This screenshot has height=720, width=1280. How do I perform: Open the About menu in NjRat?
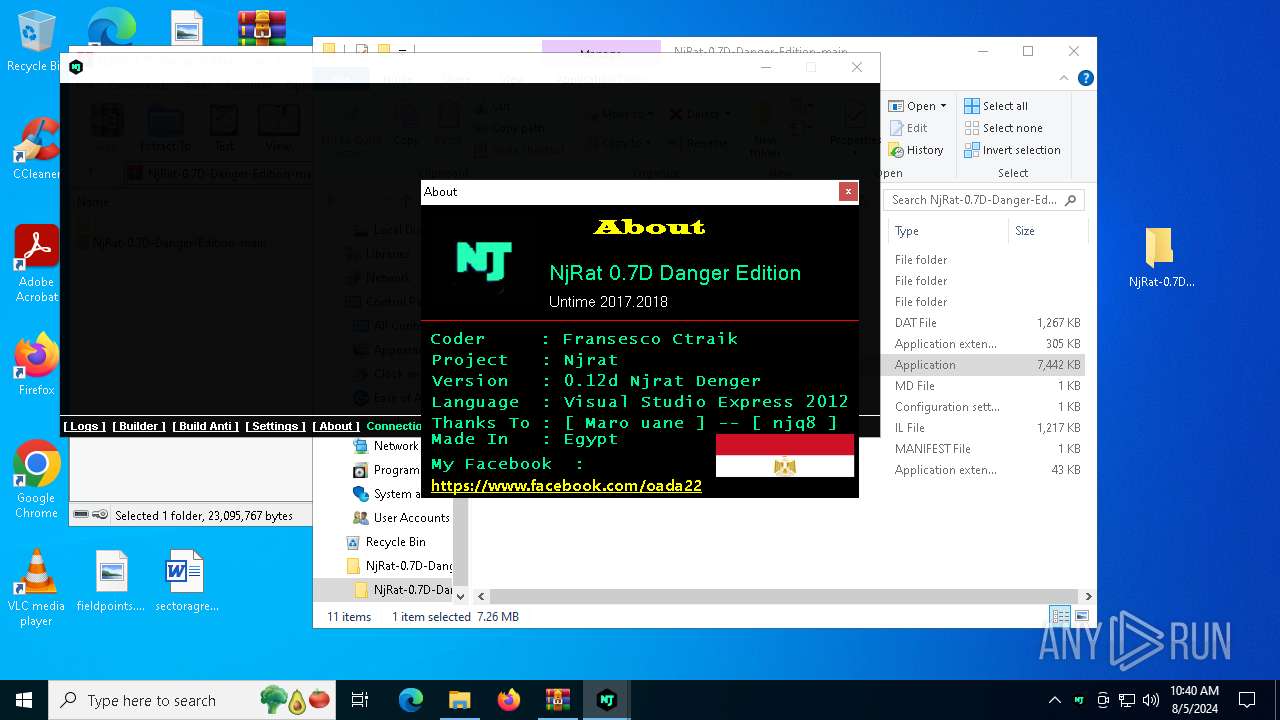coord(336,426)
